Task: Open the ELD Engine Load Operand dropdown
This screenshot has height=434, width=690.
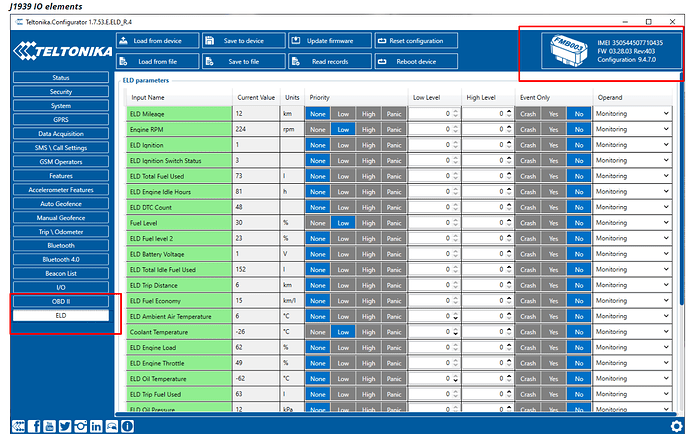Action: (632, 347)
